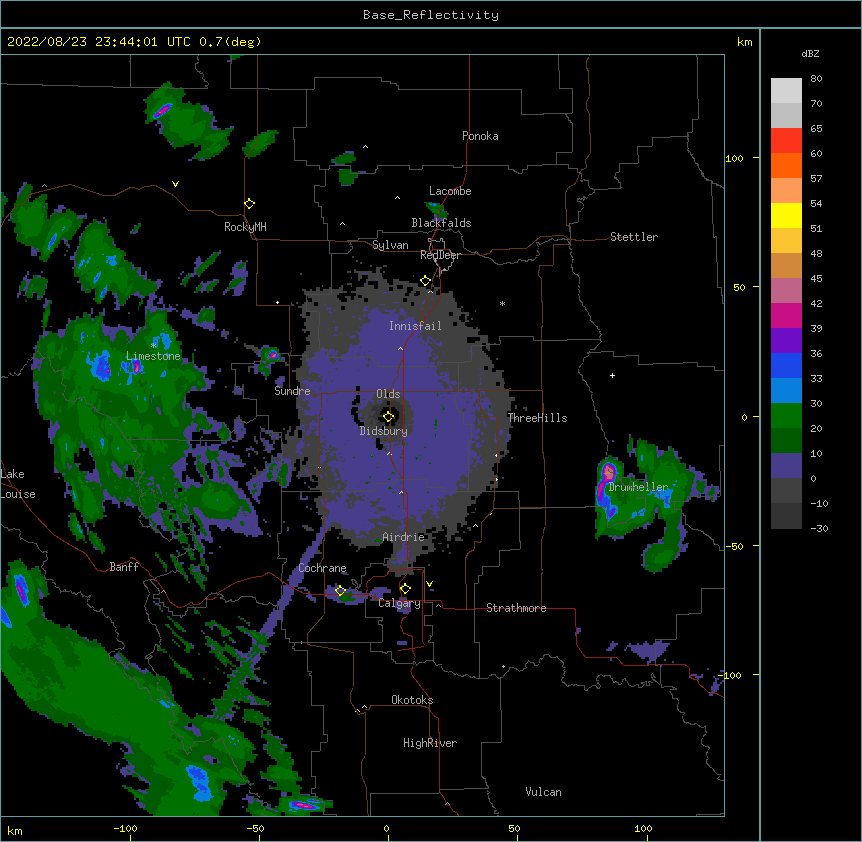This screenshot has height=842, width=862.
Task: Click the RockyMH label
Action: click(245, 227)
